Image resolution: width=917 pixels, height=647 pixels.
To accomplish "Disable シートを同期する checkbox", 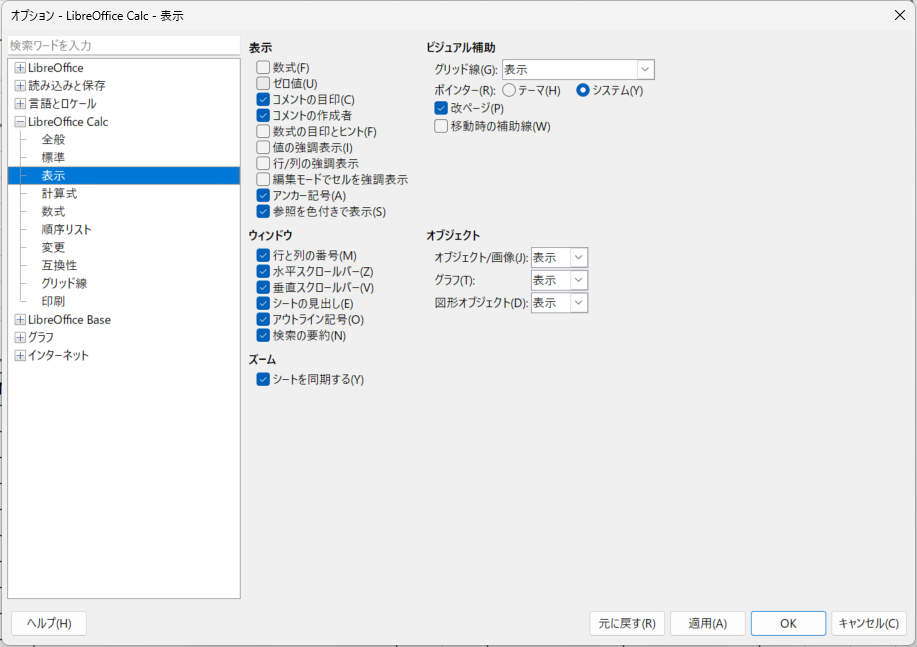I will [x=264, y=380].
